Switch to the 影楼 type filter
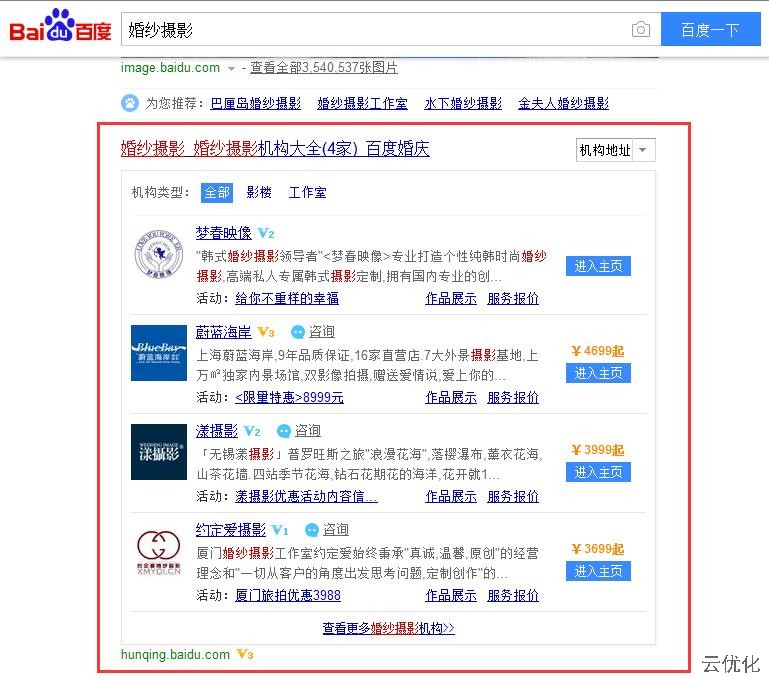This screenshot has height=680, width=769. coord(259,192)
